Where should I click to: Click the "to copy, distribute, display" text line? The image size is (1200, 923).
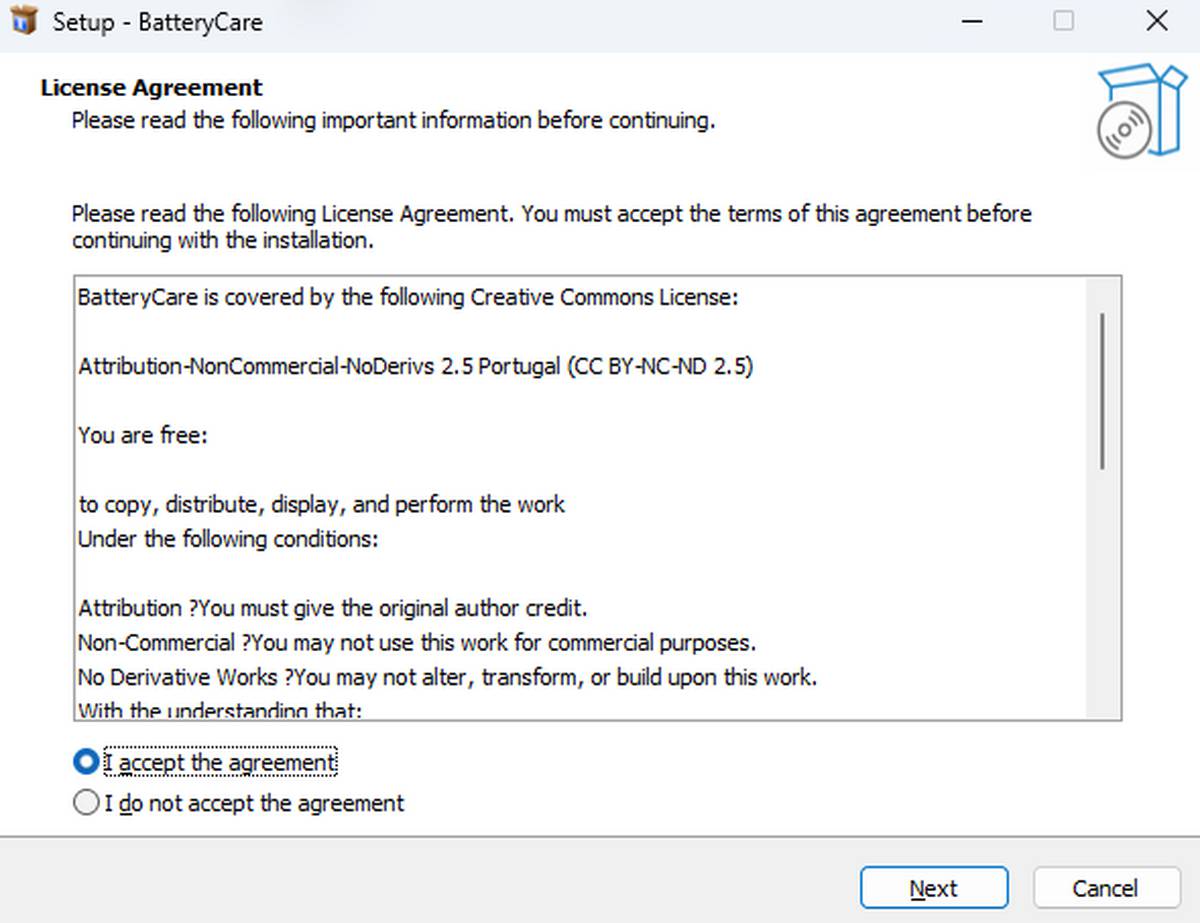click(x=322, y=504)
